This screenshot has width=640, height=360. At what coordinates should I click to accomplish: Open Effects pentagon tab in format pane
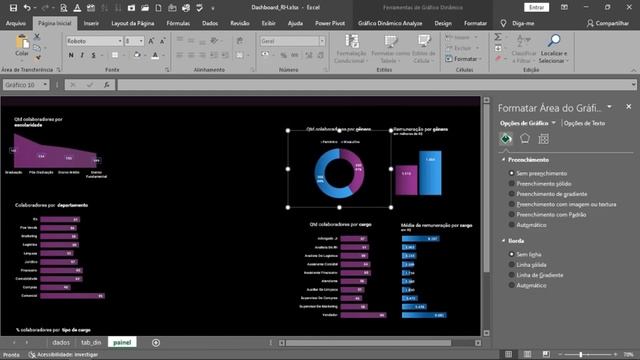(x=525, y=139)
